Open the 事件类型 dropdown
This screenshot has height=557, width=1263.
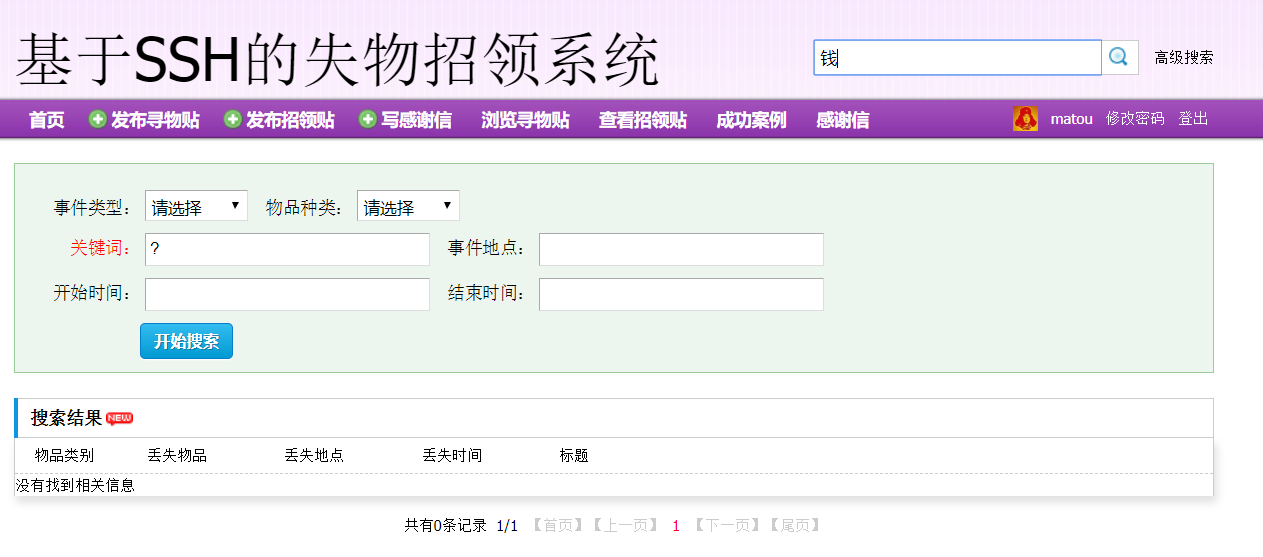pyautogui.click(x=196, y=206)
